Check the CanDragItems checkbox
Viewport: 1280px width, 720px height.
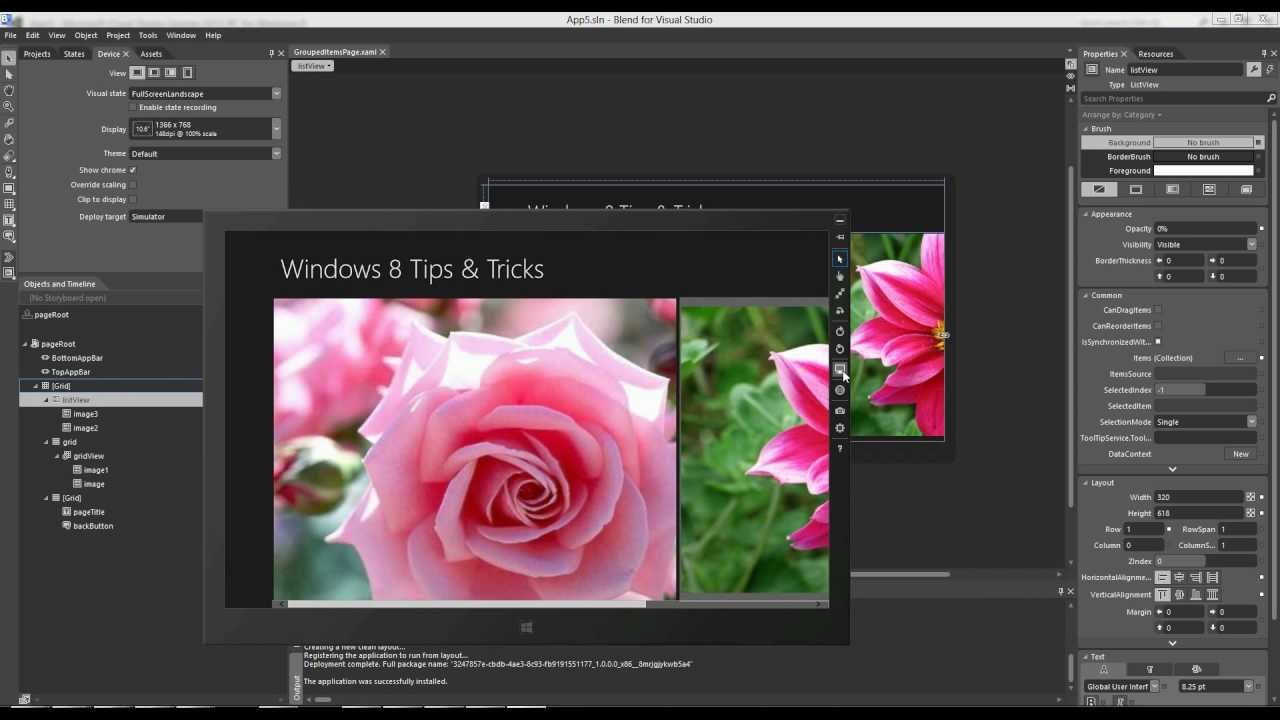pos(1158,310)
